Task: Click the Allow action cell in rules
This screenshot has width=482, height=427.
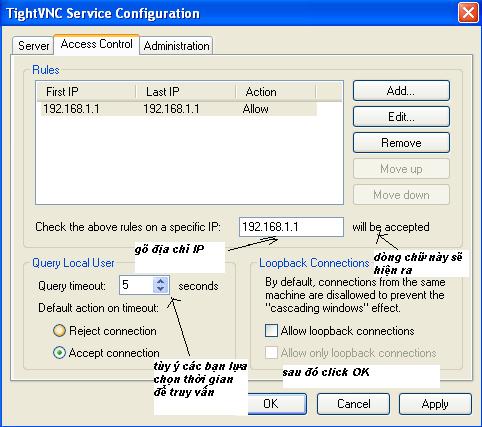Action: [x=255, y=109]
